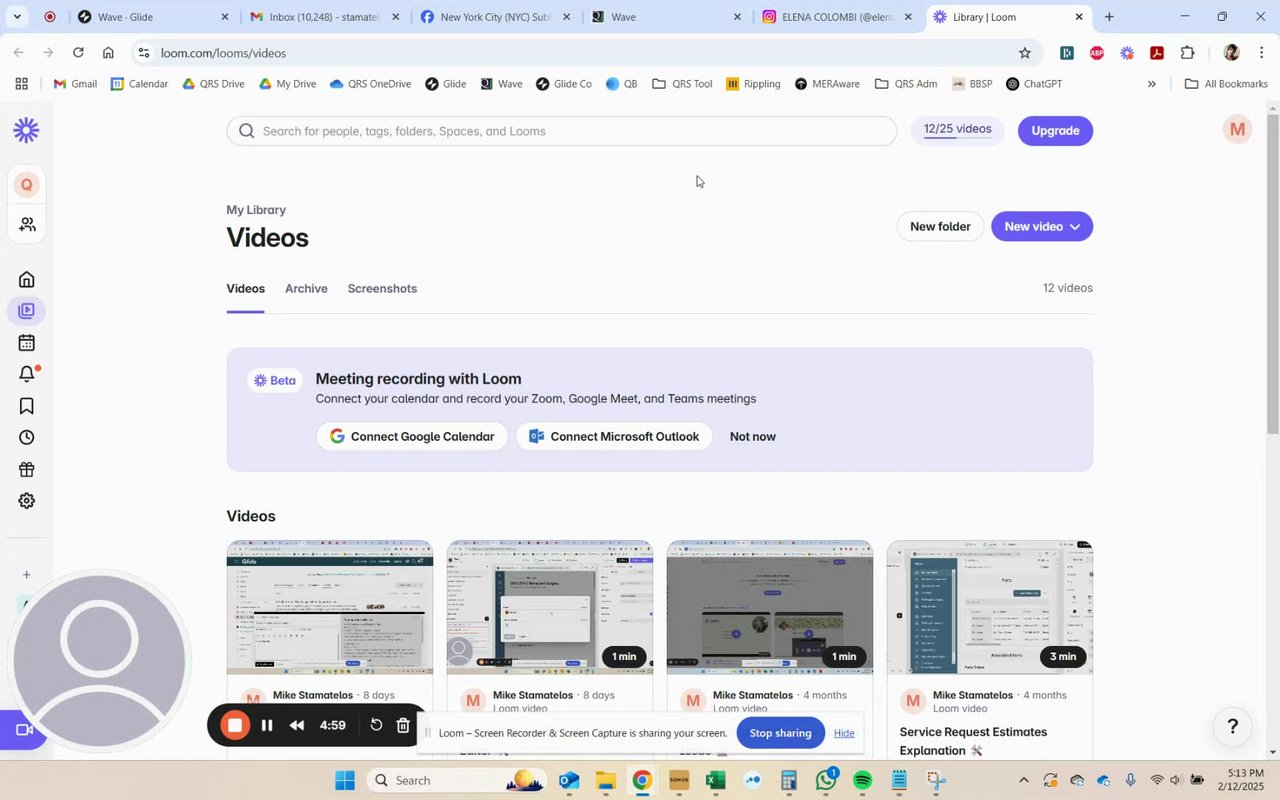Show more bookmarks with the chevron

tap(1151, 84)
